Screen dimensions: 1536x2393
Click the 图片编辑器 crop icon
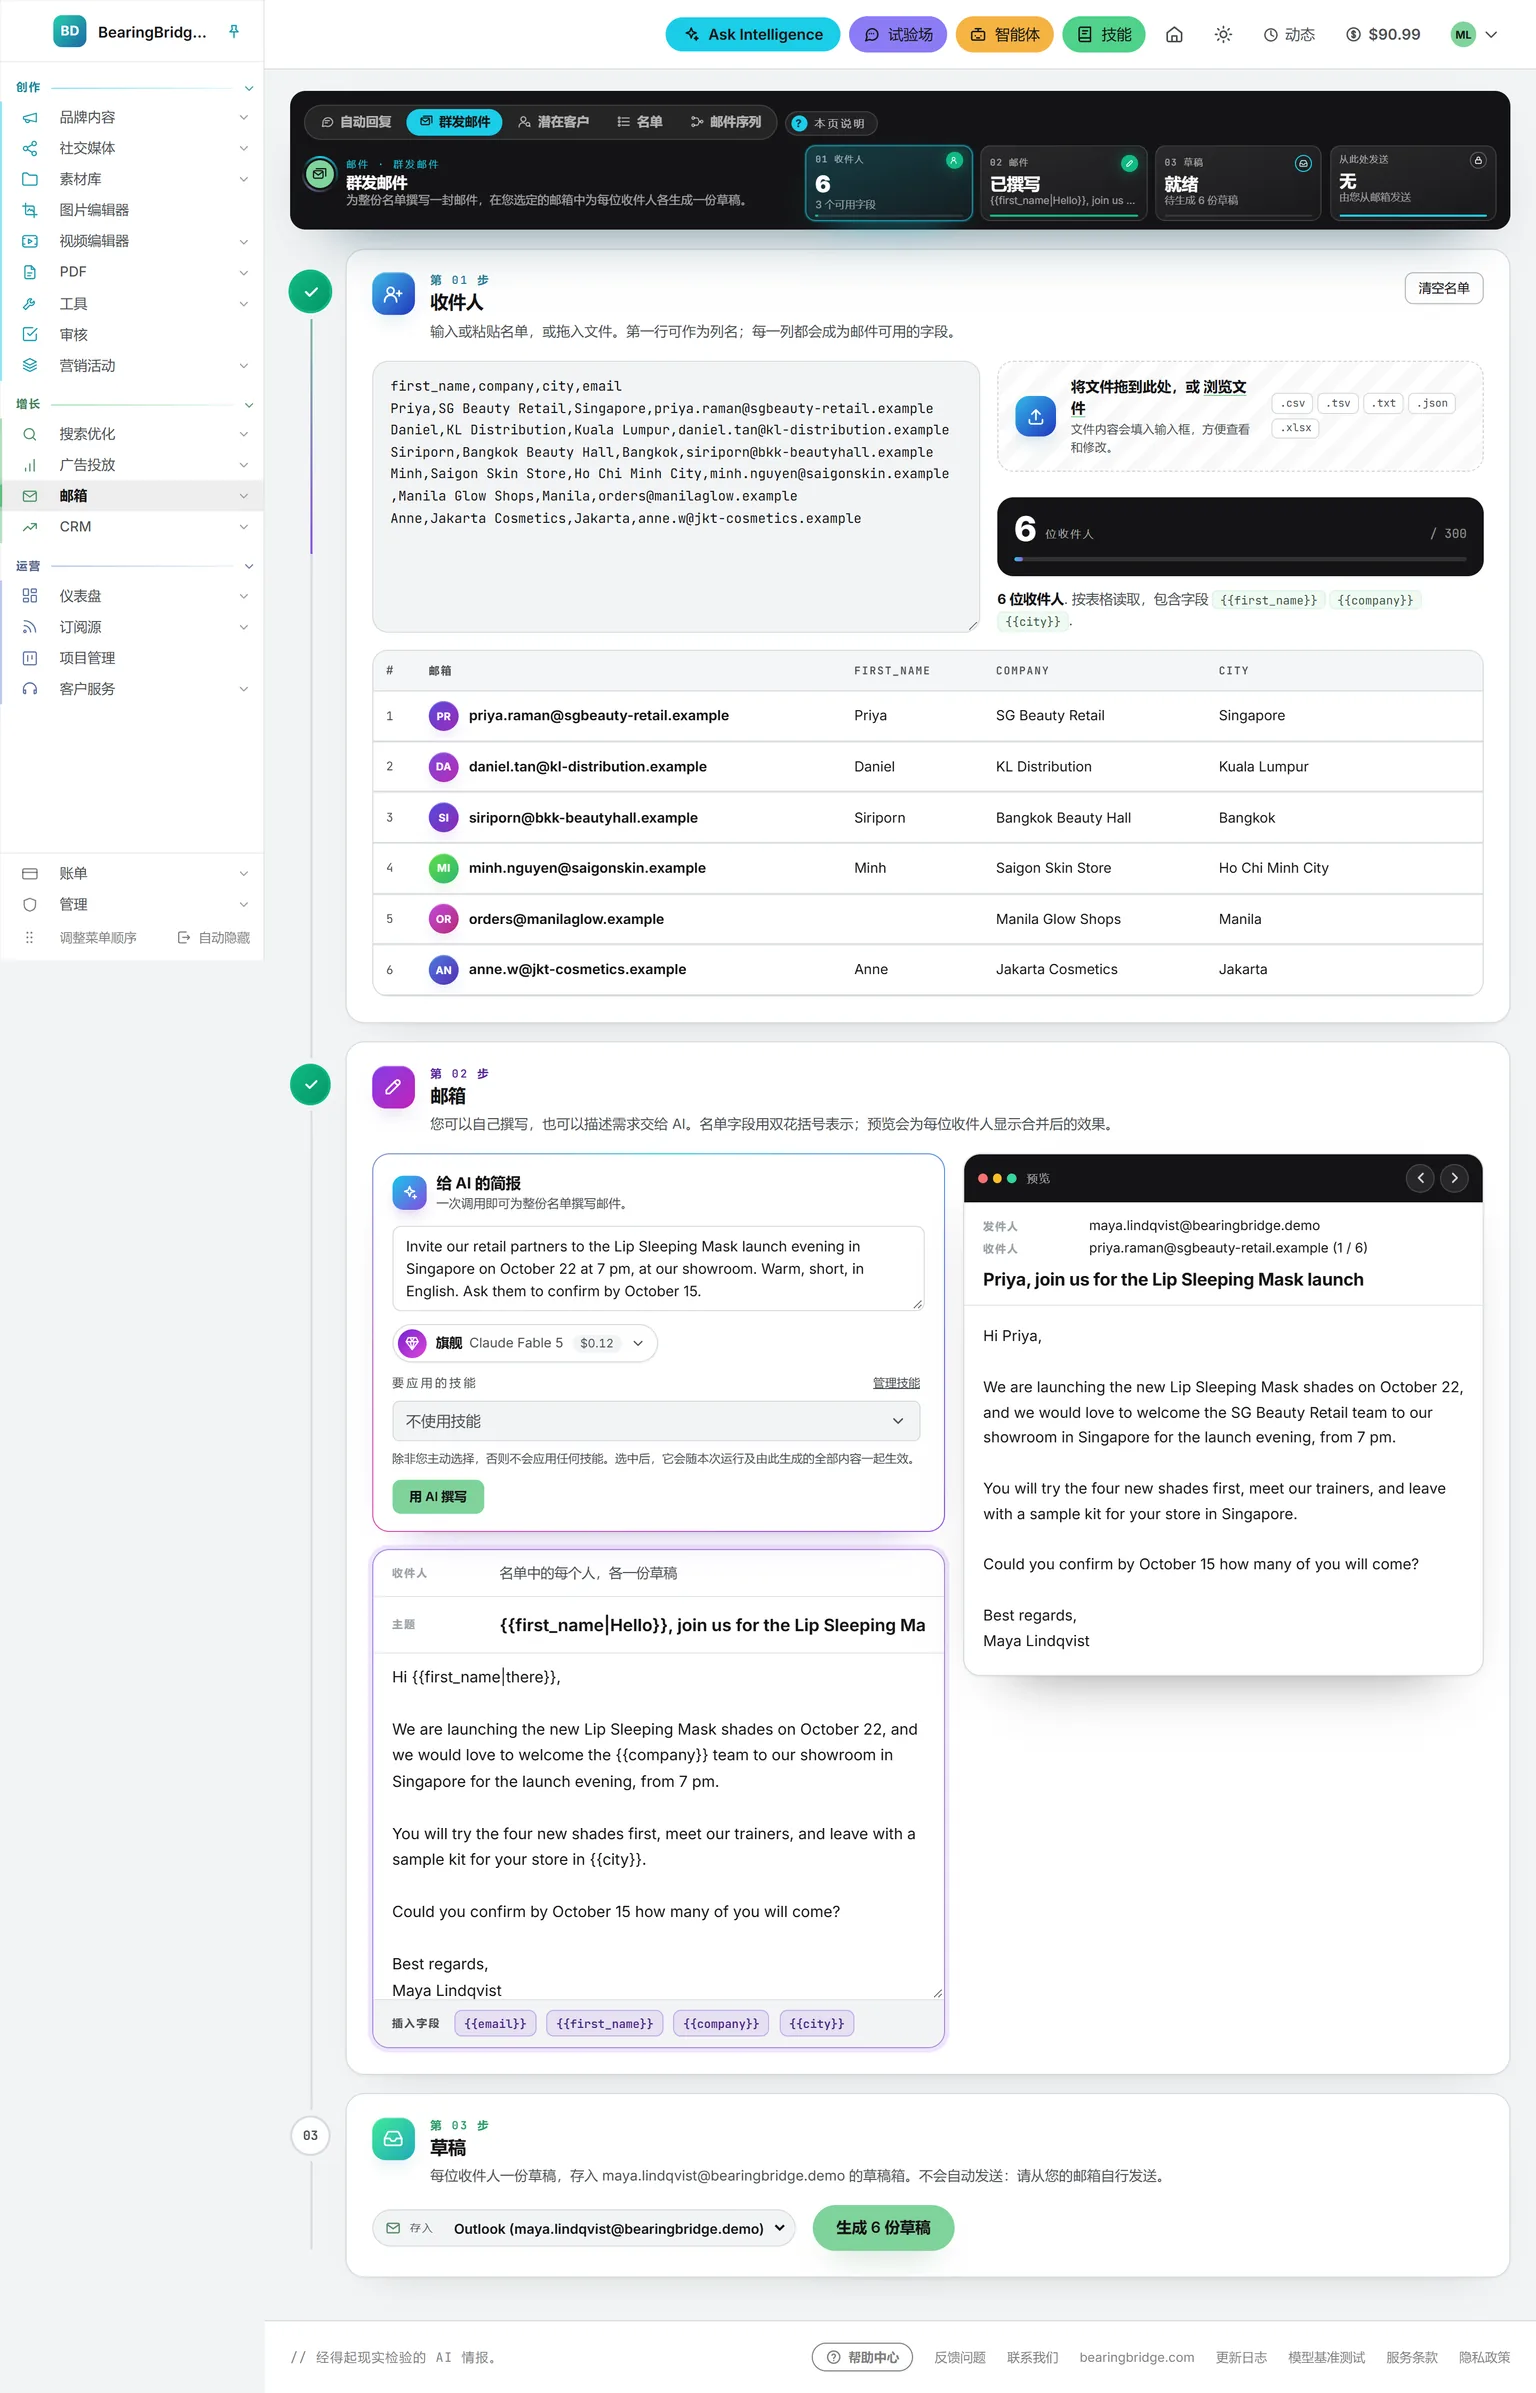(30, 211)
